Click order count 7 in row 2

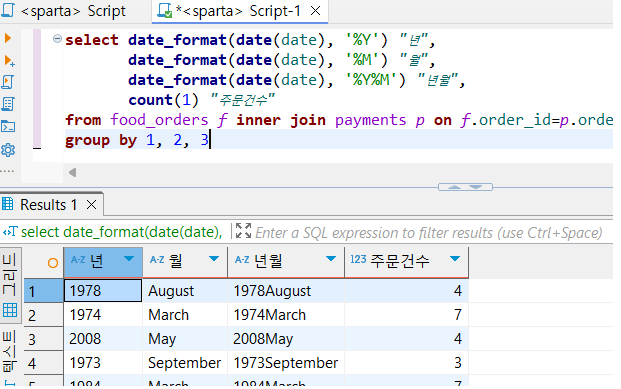pos(407,315)
